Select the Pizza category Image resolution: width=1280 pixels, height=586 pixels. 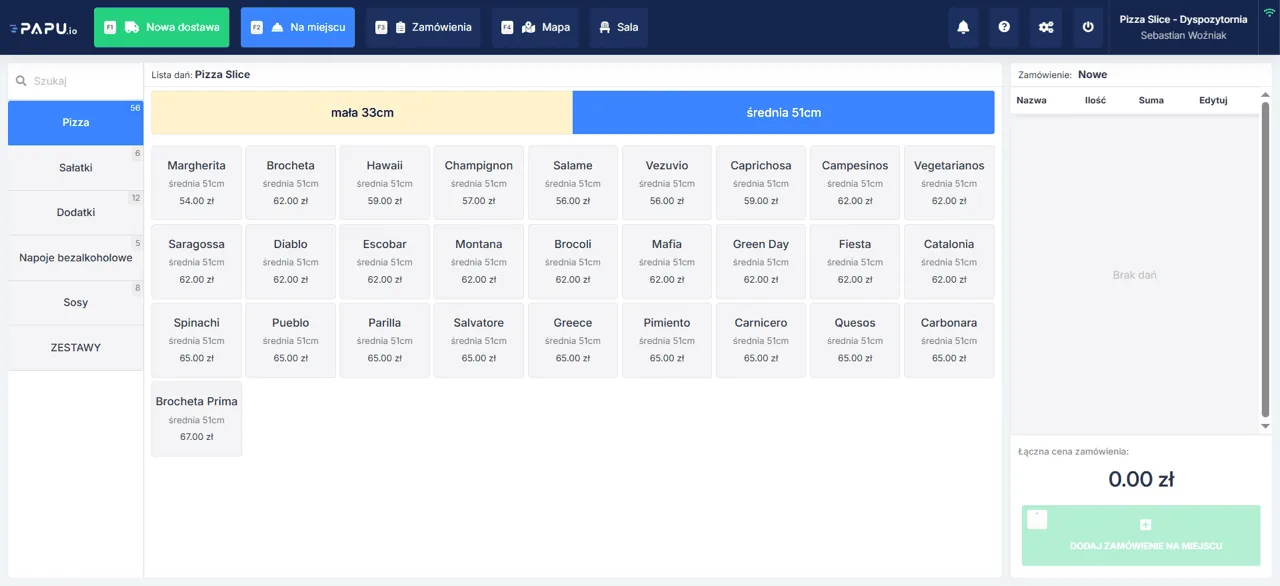click(x=76, y=122)
